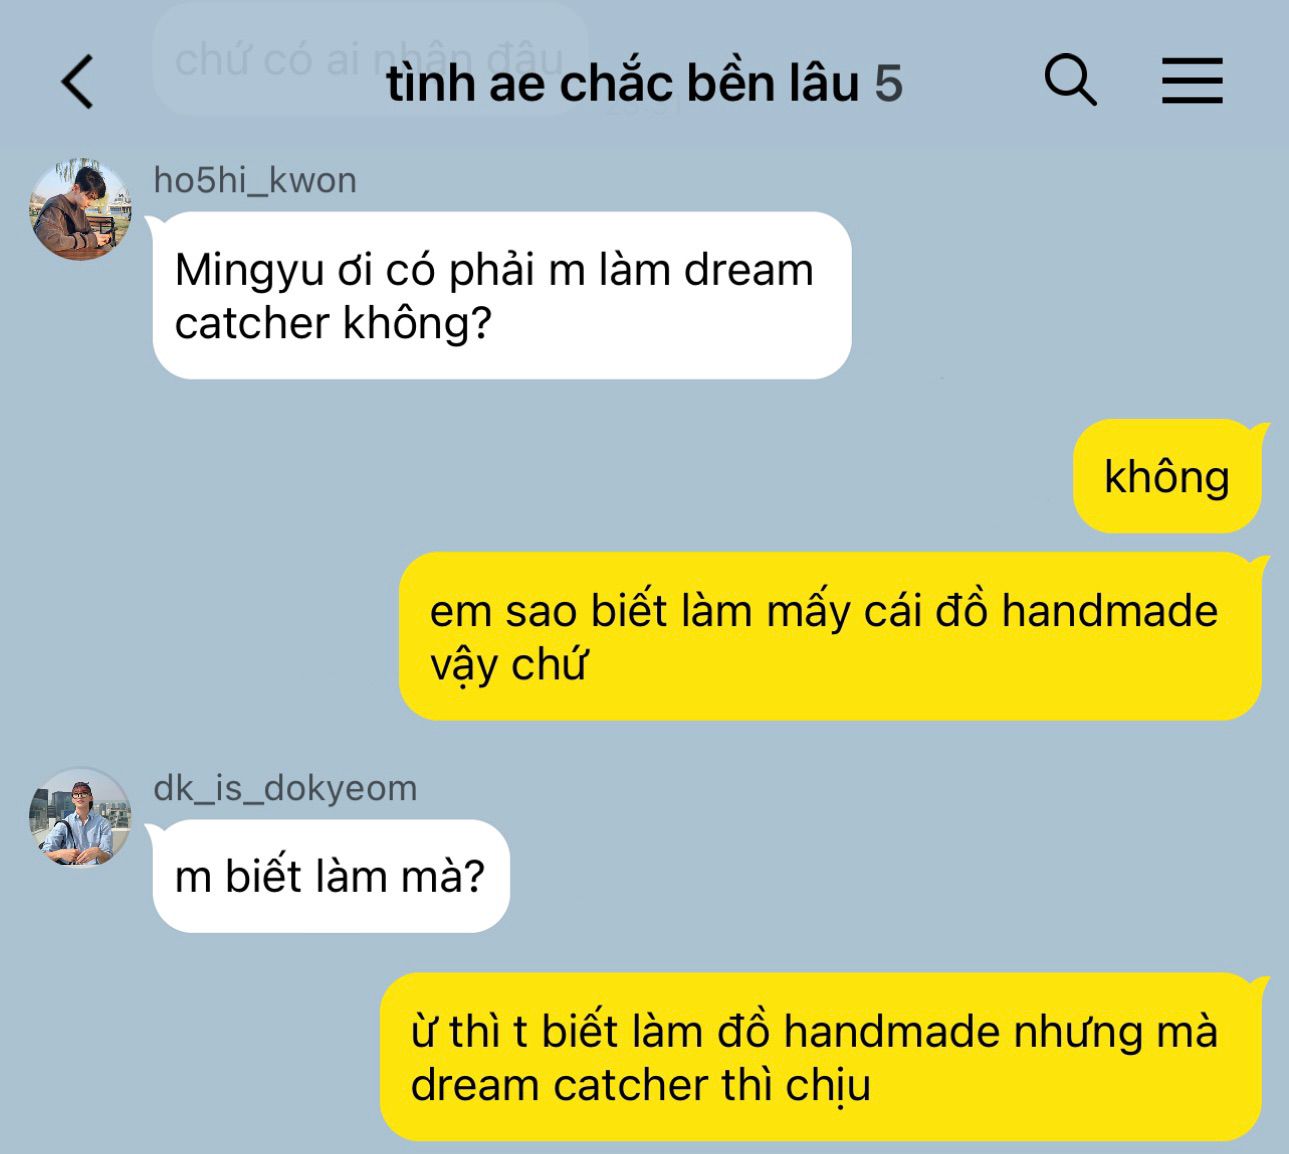This screenshot has width=1289, height=1154.
Task: Open the ho5hi_kwon username label
Action: 255,181
